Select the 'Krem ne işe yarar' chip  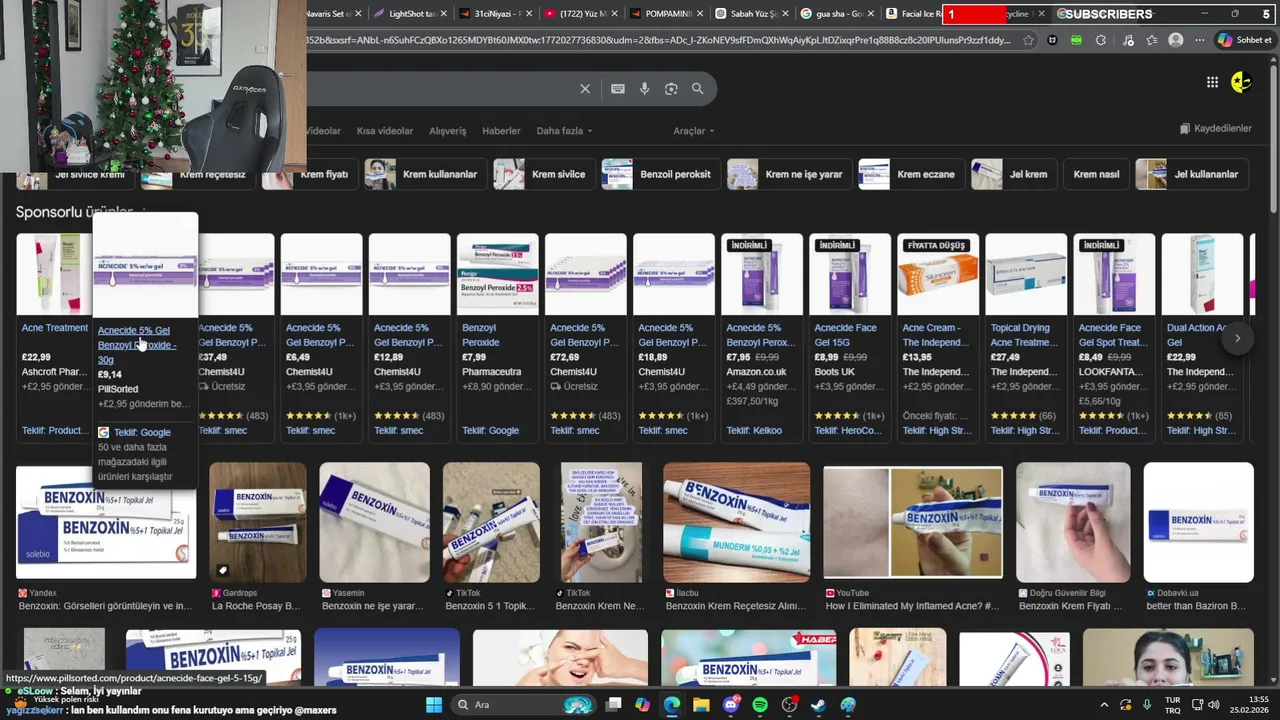coord(789,174)
